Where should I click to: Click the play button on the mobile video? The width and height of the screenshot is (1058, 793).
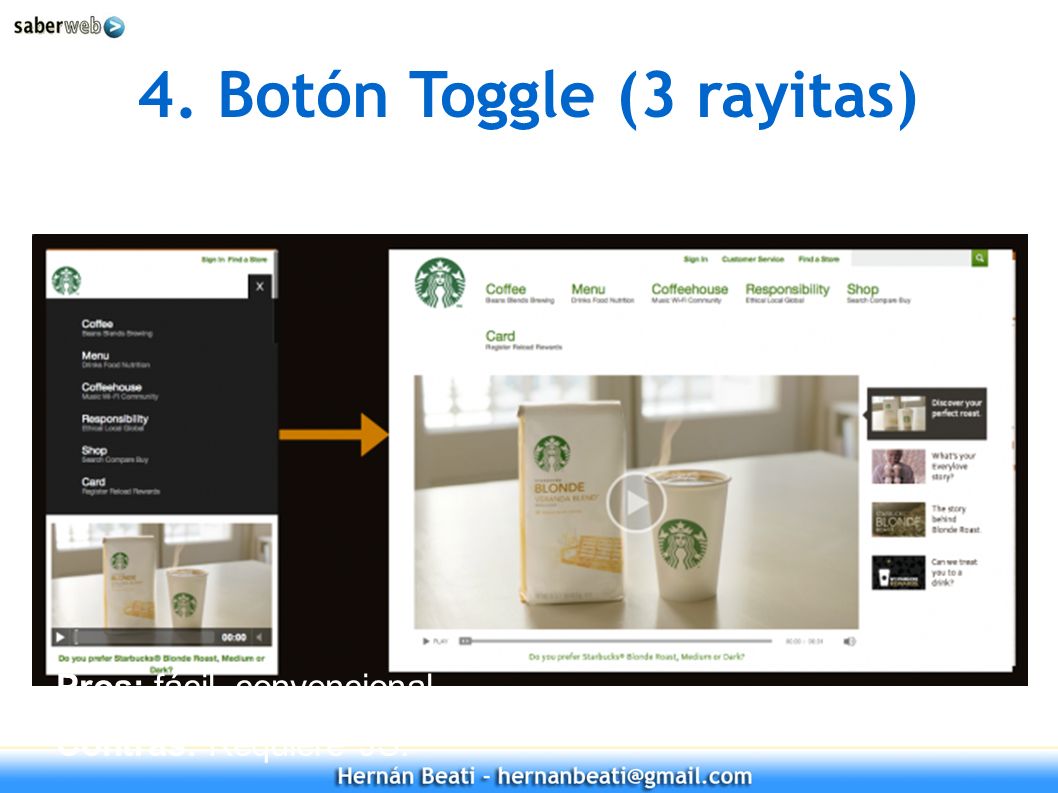pos(60,637)
